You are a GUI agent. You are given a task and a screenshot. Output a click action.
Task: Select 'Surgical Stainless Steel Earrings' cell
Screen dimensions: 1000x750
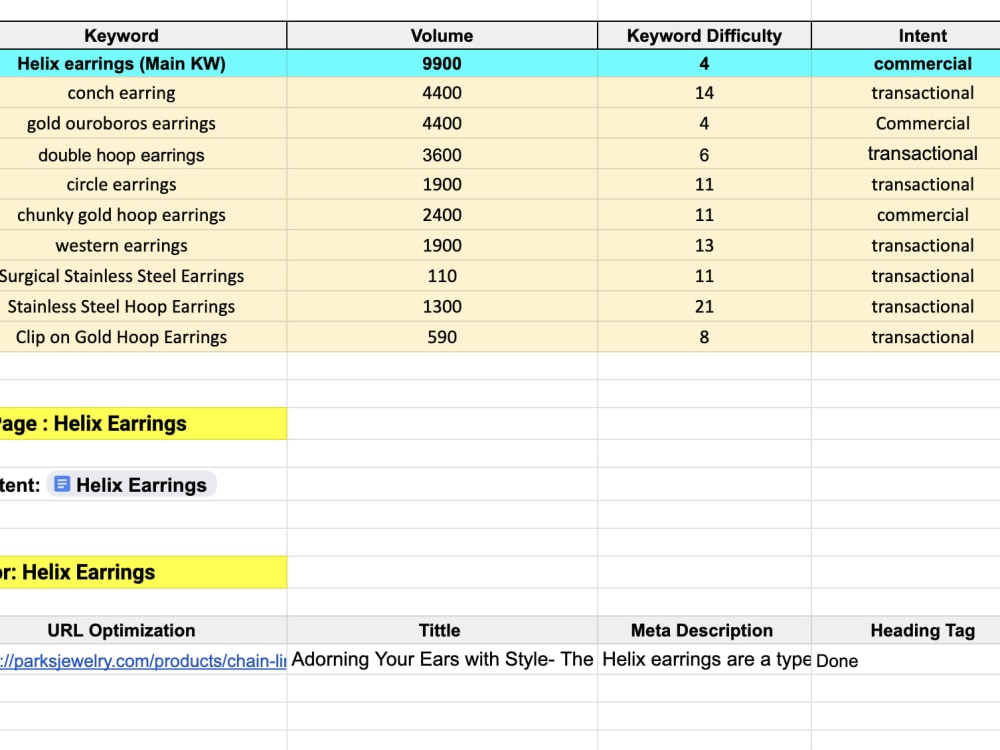tap(143, 276)
